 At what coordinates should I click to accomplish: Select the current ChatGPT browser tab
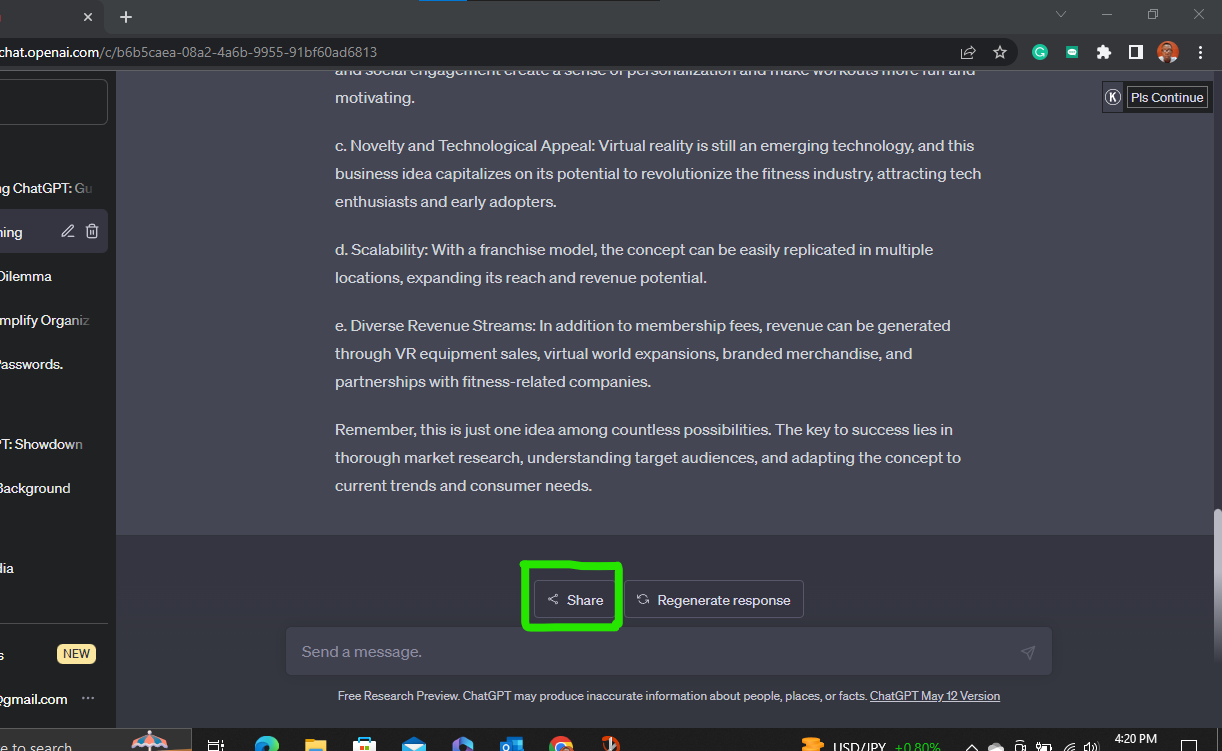pyautogui.click(x=40, y=17)
